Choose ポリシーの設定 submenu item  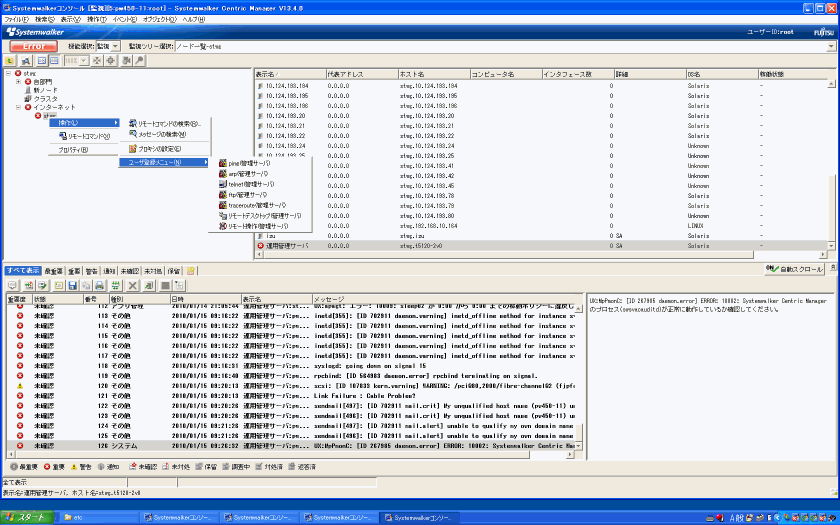point(164,148)
